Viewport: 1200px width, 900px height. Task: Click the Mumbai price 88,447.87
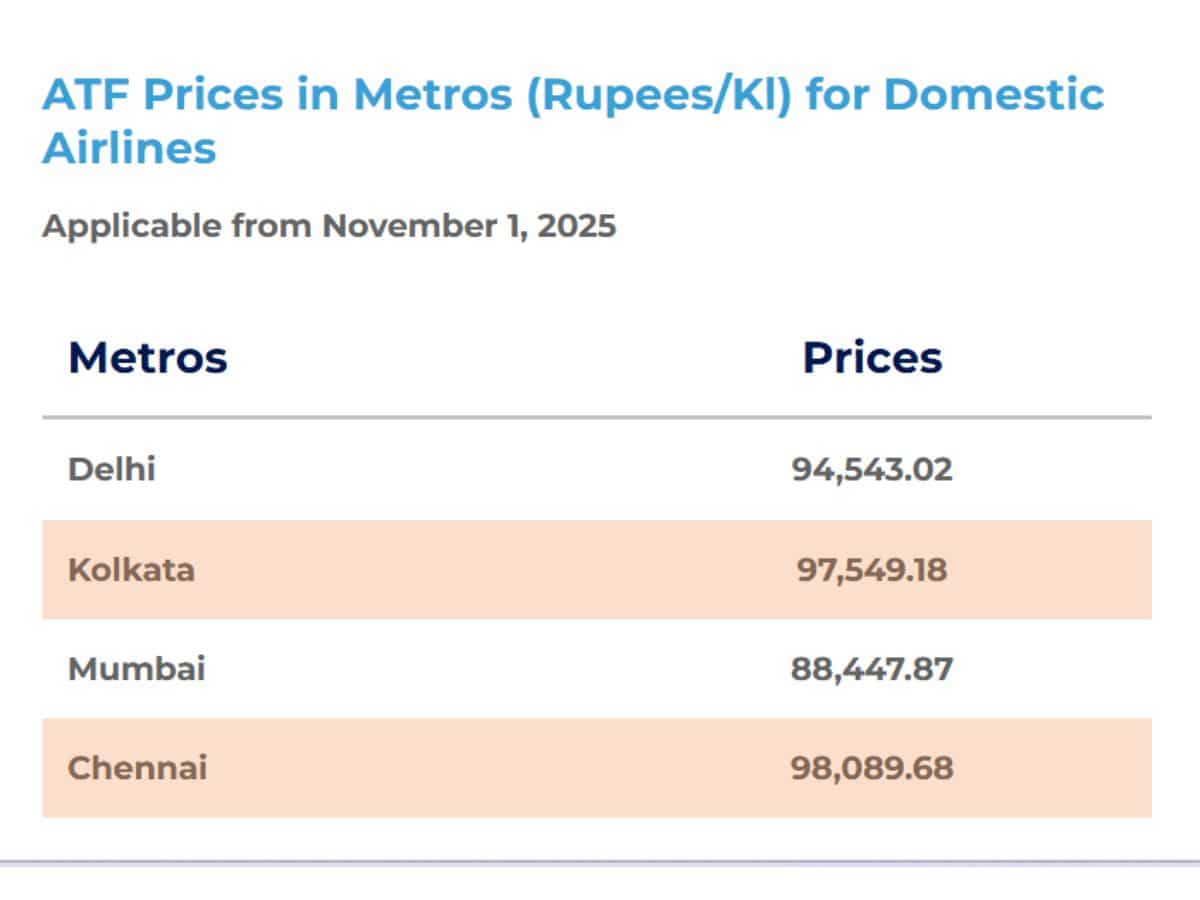[872, 669]
